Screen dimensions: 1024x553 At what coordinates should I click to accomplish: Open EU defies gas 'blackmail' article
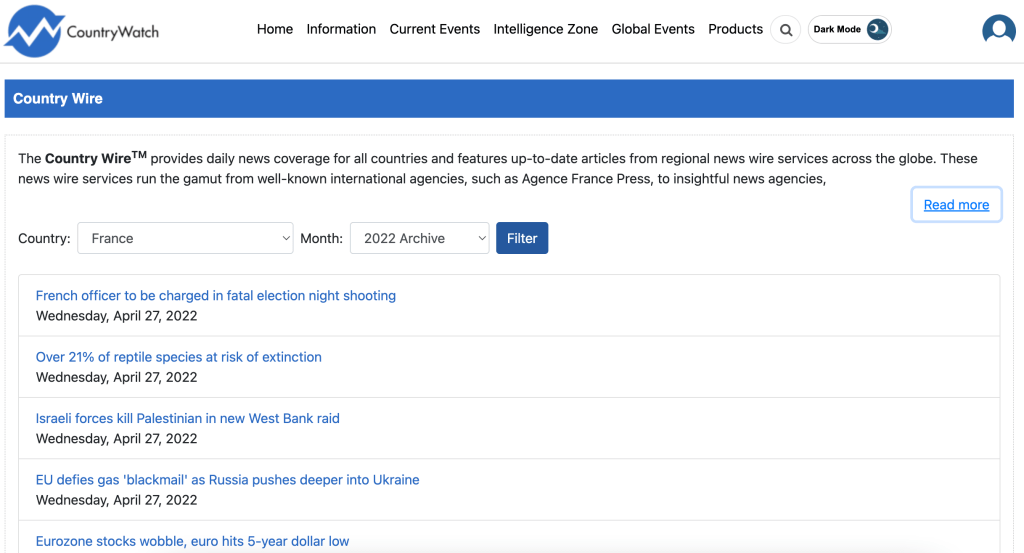pyautogui.click(x=227, y=480)
